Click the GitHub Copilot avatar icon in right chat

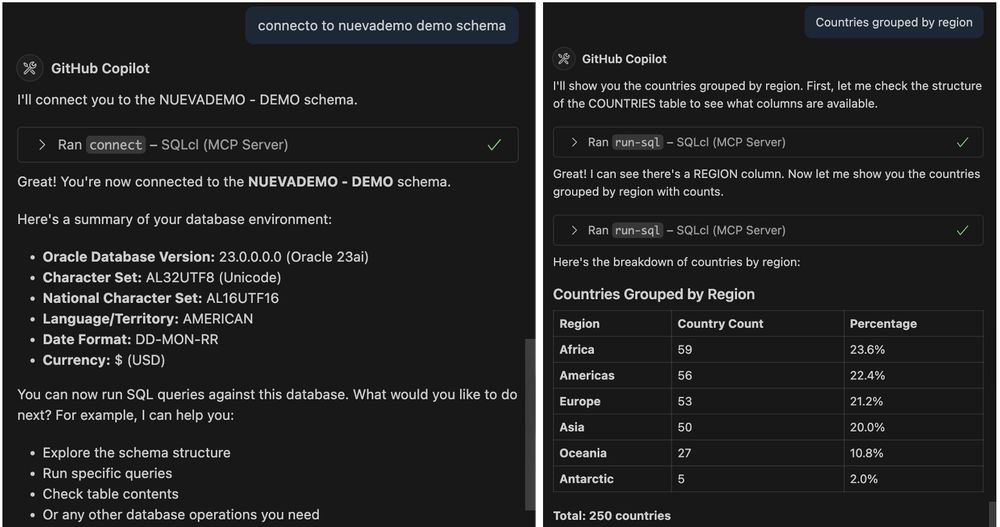564,59
